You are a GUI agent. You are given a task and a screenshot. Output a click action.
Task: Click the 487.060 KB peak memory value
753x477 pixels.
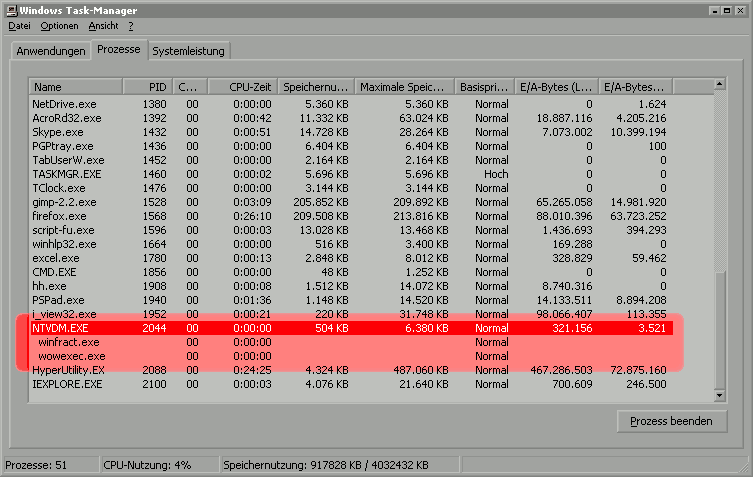coord(421,370)
